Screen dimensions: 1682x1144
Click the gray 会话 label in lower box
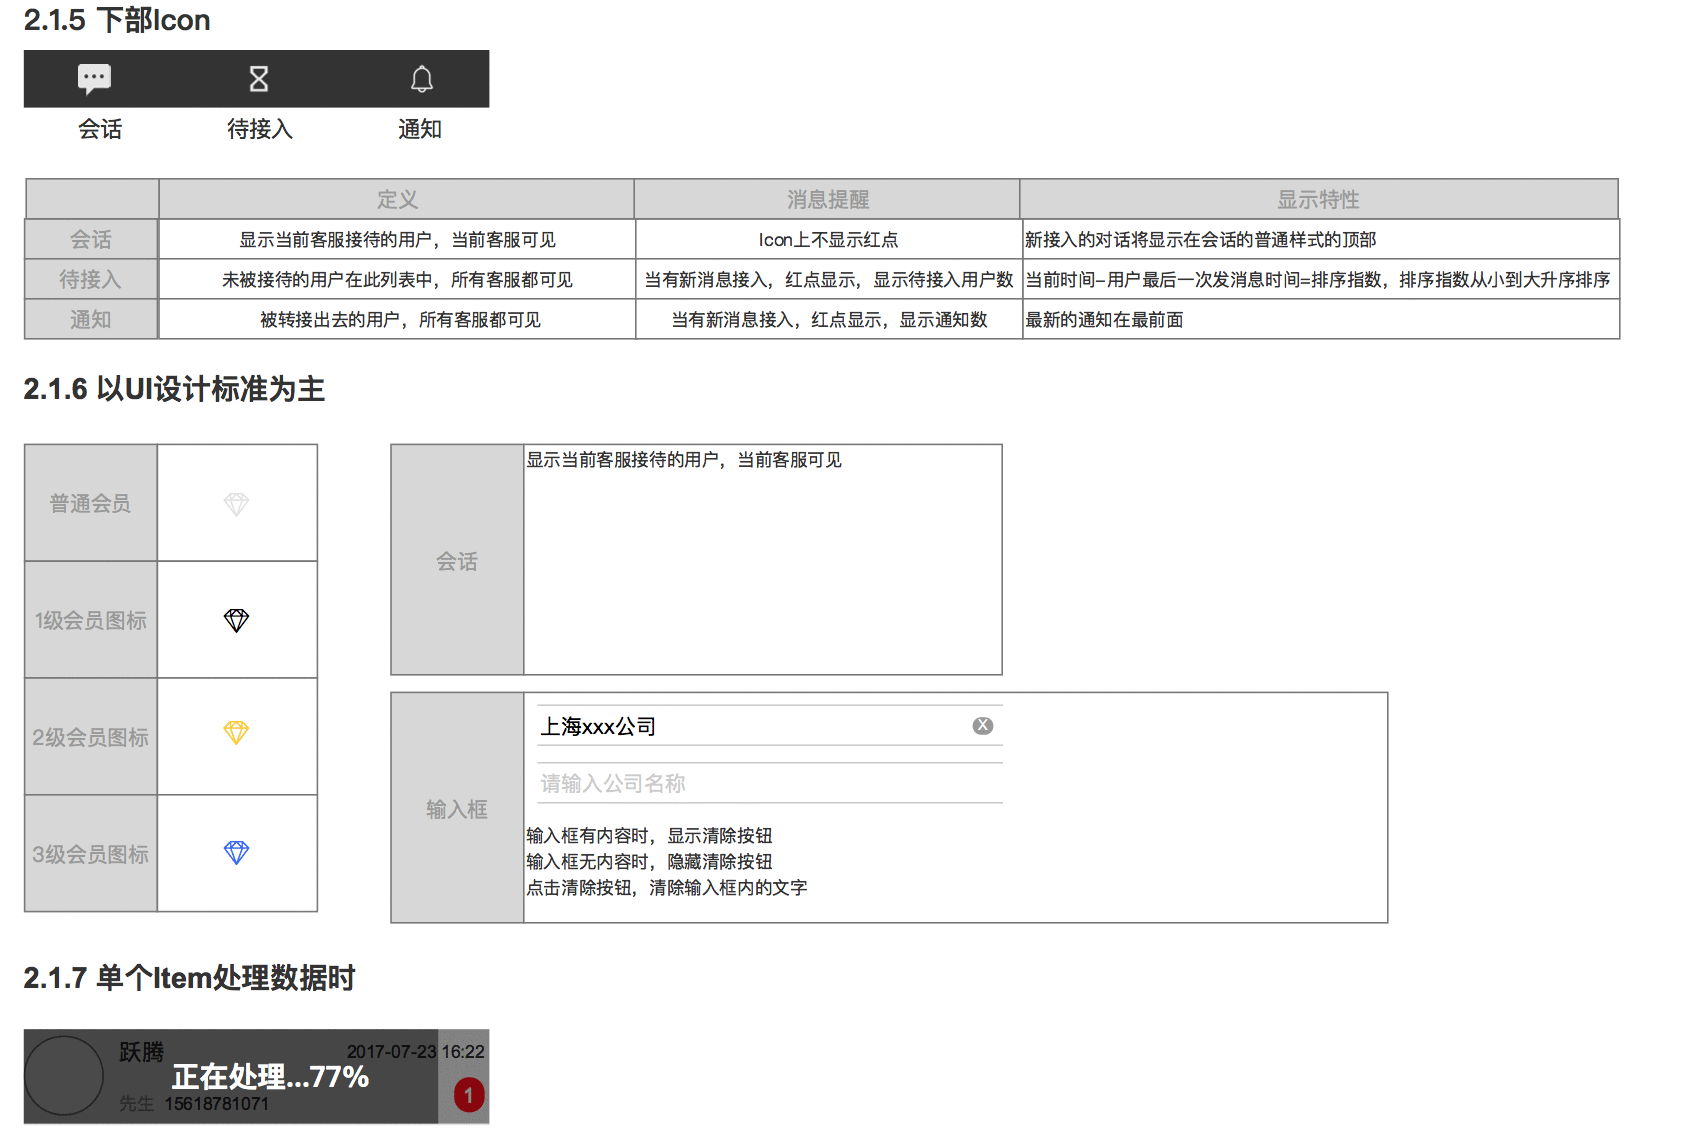point(457,561)
